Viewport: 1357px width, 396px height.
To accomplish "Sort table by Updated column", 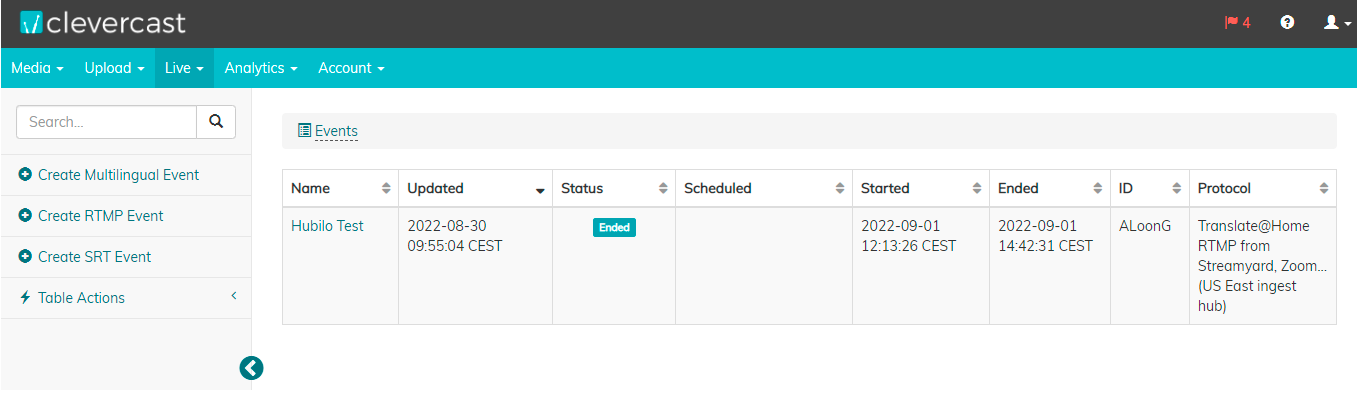I will click(475, 188).
